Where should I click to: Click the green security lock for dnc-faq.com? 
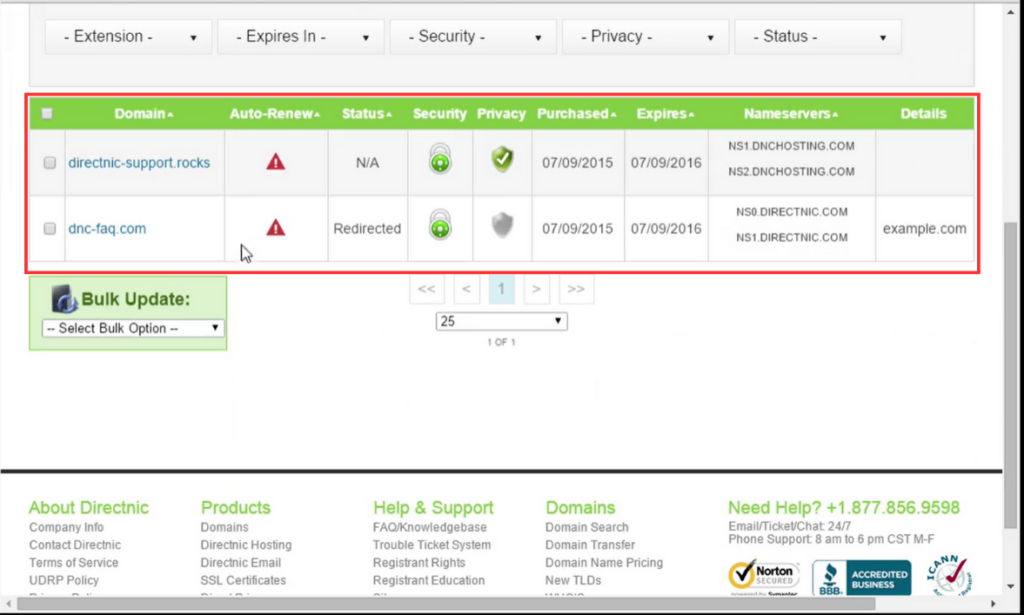click(x=440, y=224)
